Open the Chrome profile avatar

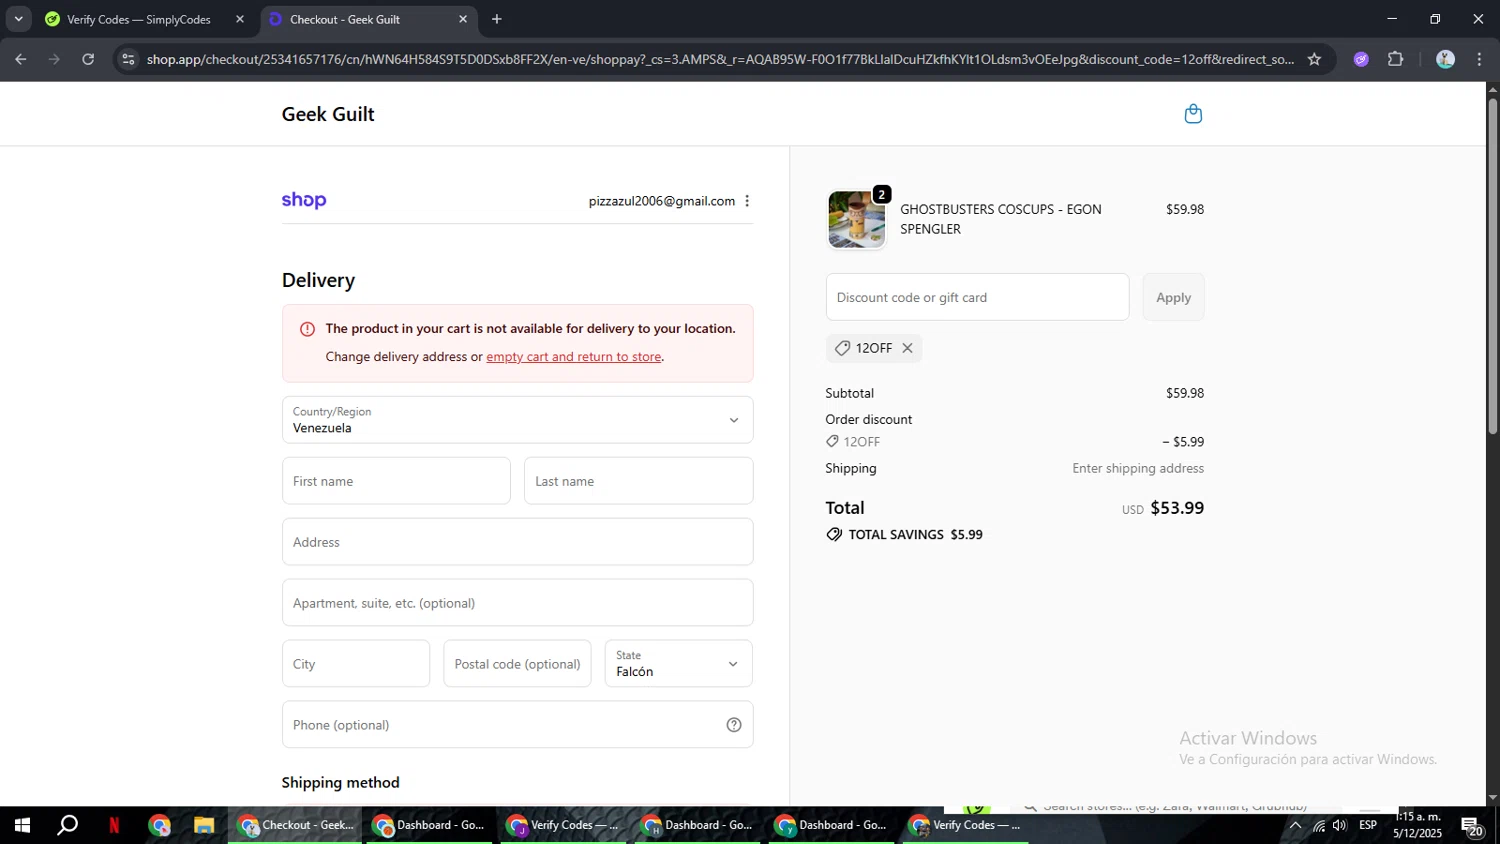tap(1445, 59)
